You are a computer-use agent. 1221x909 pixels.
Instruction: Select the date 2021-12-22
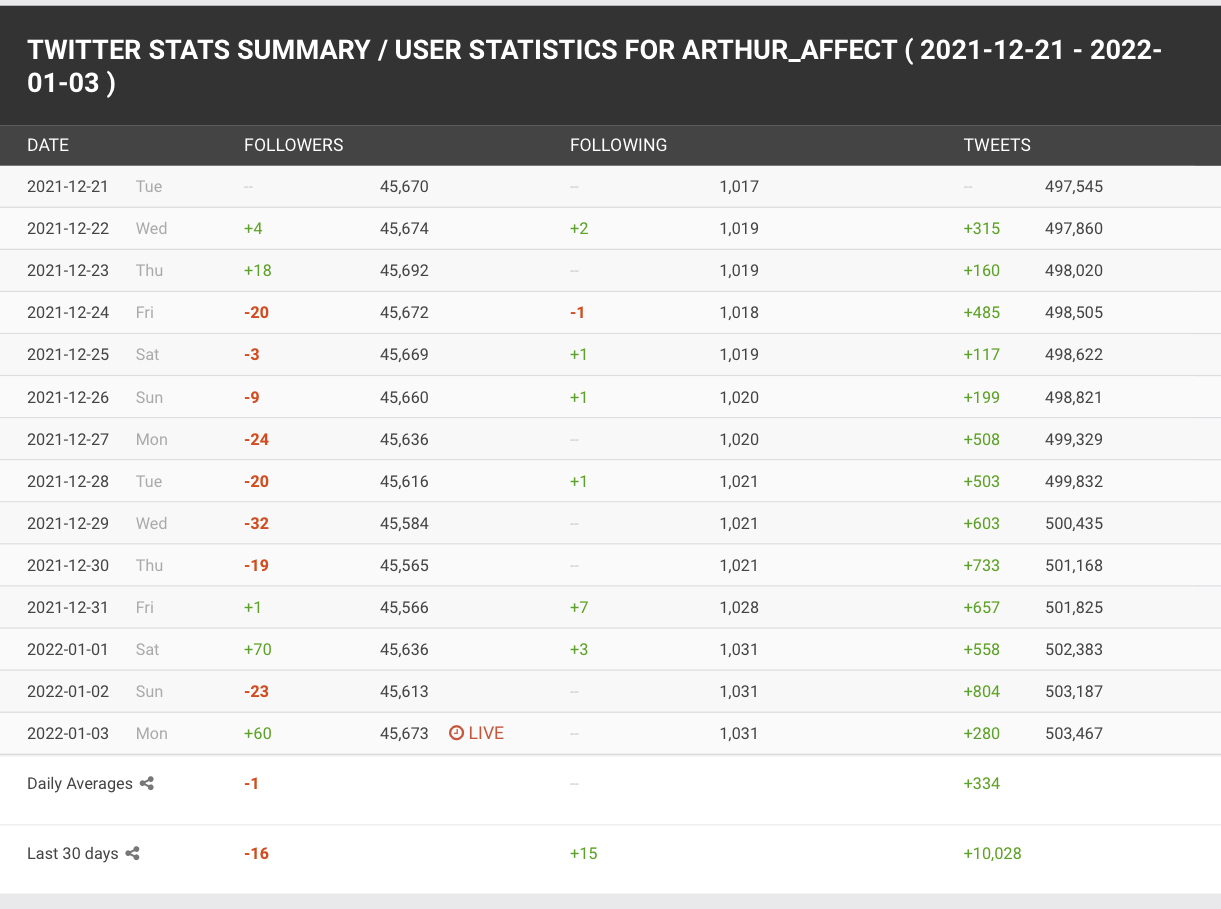point(68,228)
